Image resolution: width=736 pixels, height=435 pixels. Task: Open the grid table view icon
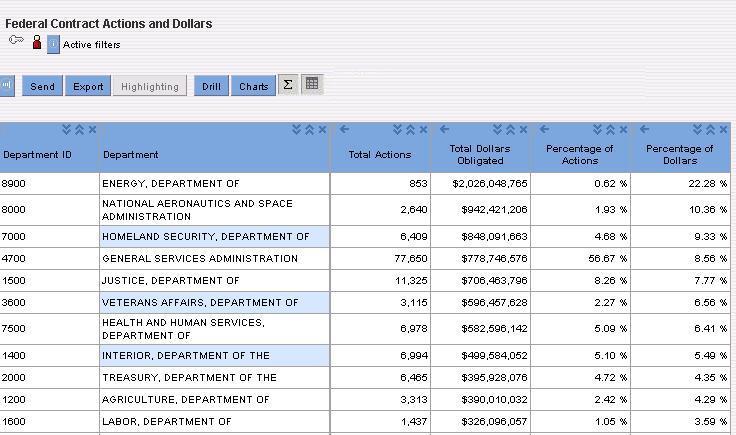click(312, 84)
